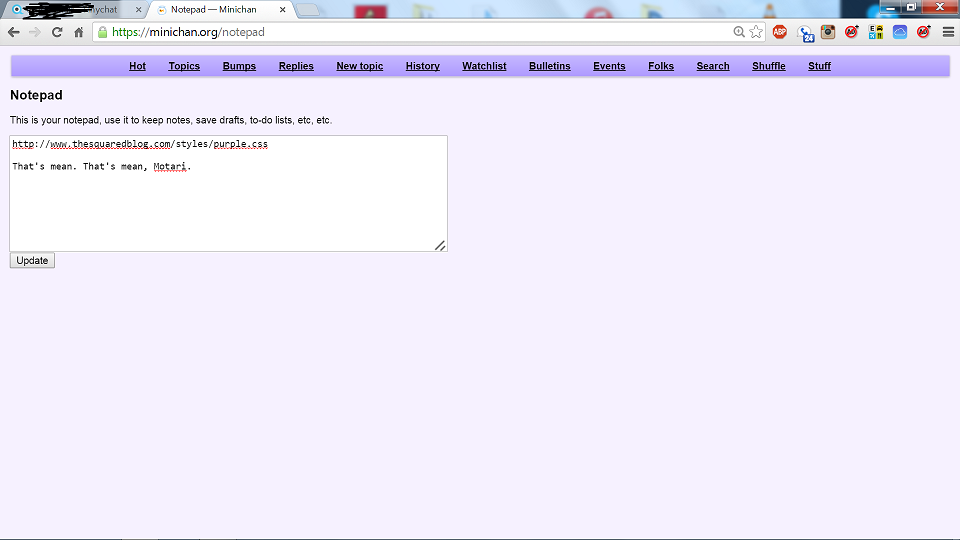Switch to the Notepad — Minichan tab
Viewport: 960px width, 540px height.
coord(214,10)
